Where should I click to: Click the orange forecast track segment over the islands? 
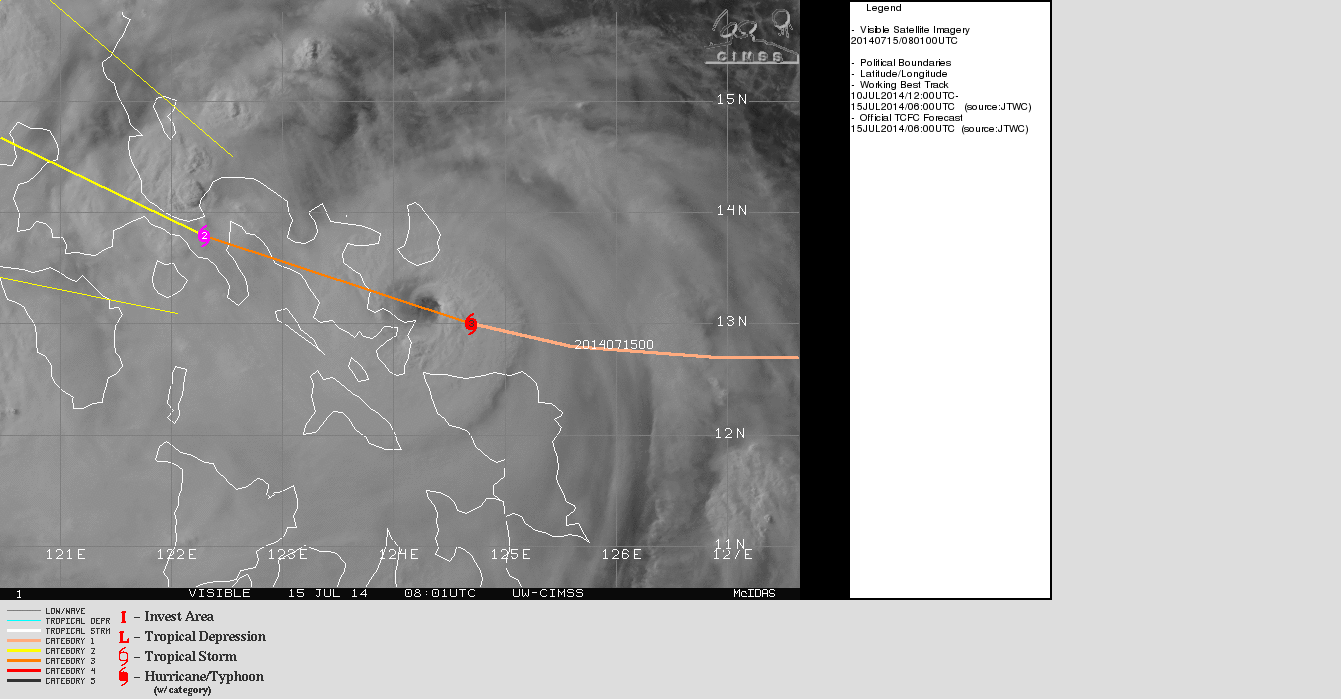click(335, 280)
